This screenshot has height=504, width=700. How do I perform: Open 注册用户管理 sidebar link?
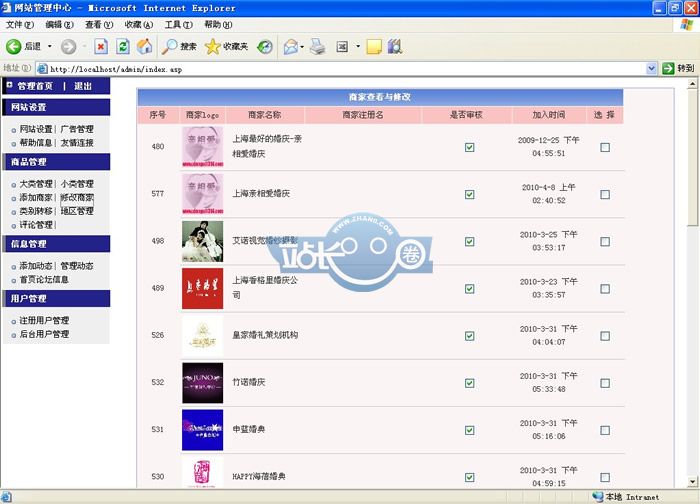click(x=44, y=321)
